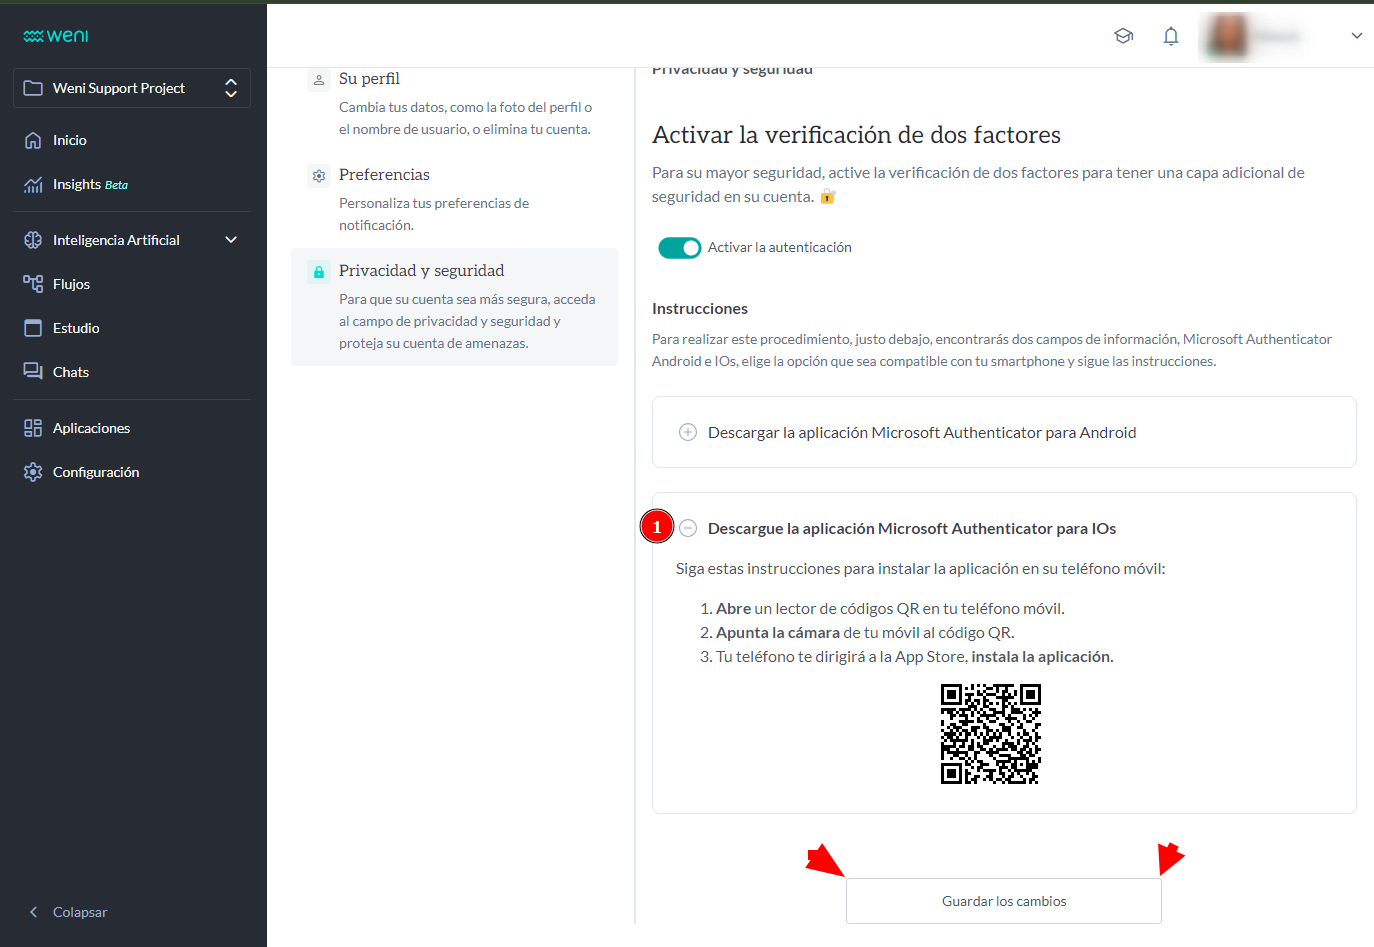Viewport: 1374px width, 947px height.
Task: Expand the Inteligencia Artificial sidebar menu
Action: pyautogui.click(x=230, y=239)
